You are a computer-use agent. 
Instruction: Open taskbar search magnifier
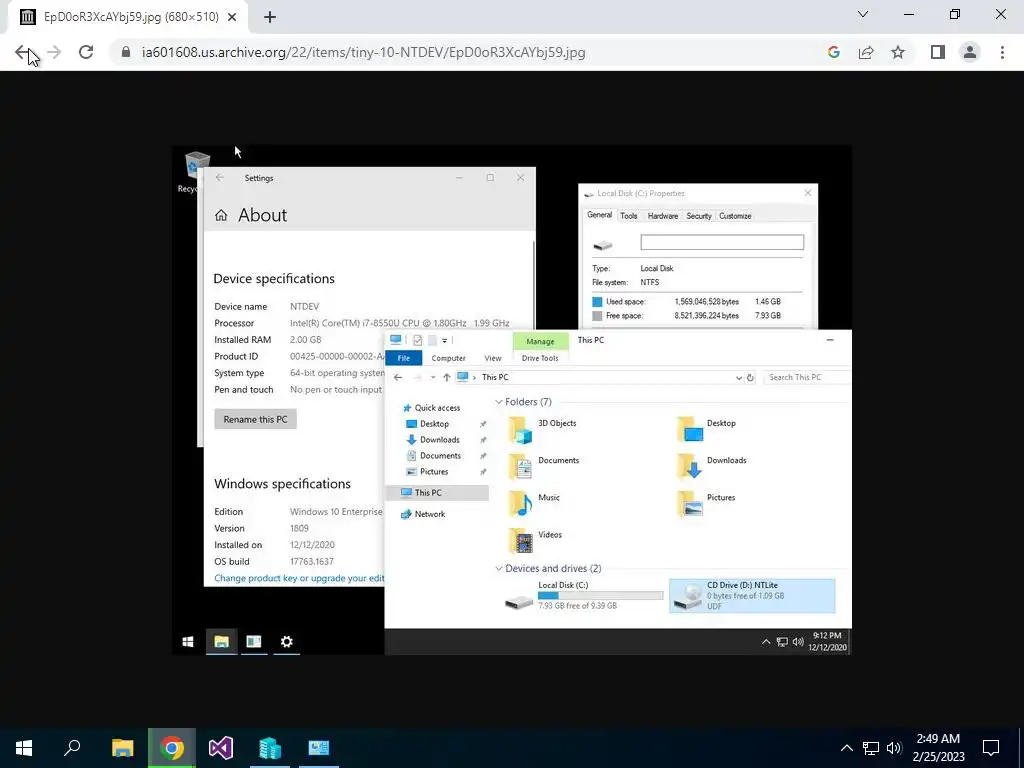pos(72,748)
